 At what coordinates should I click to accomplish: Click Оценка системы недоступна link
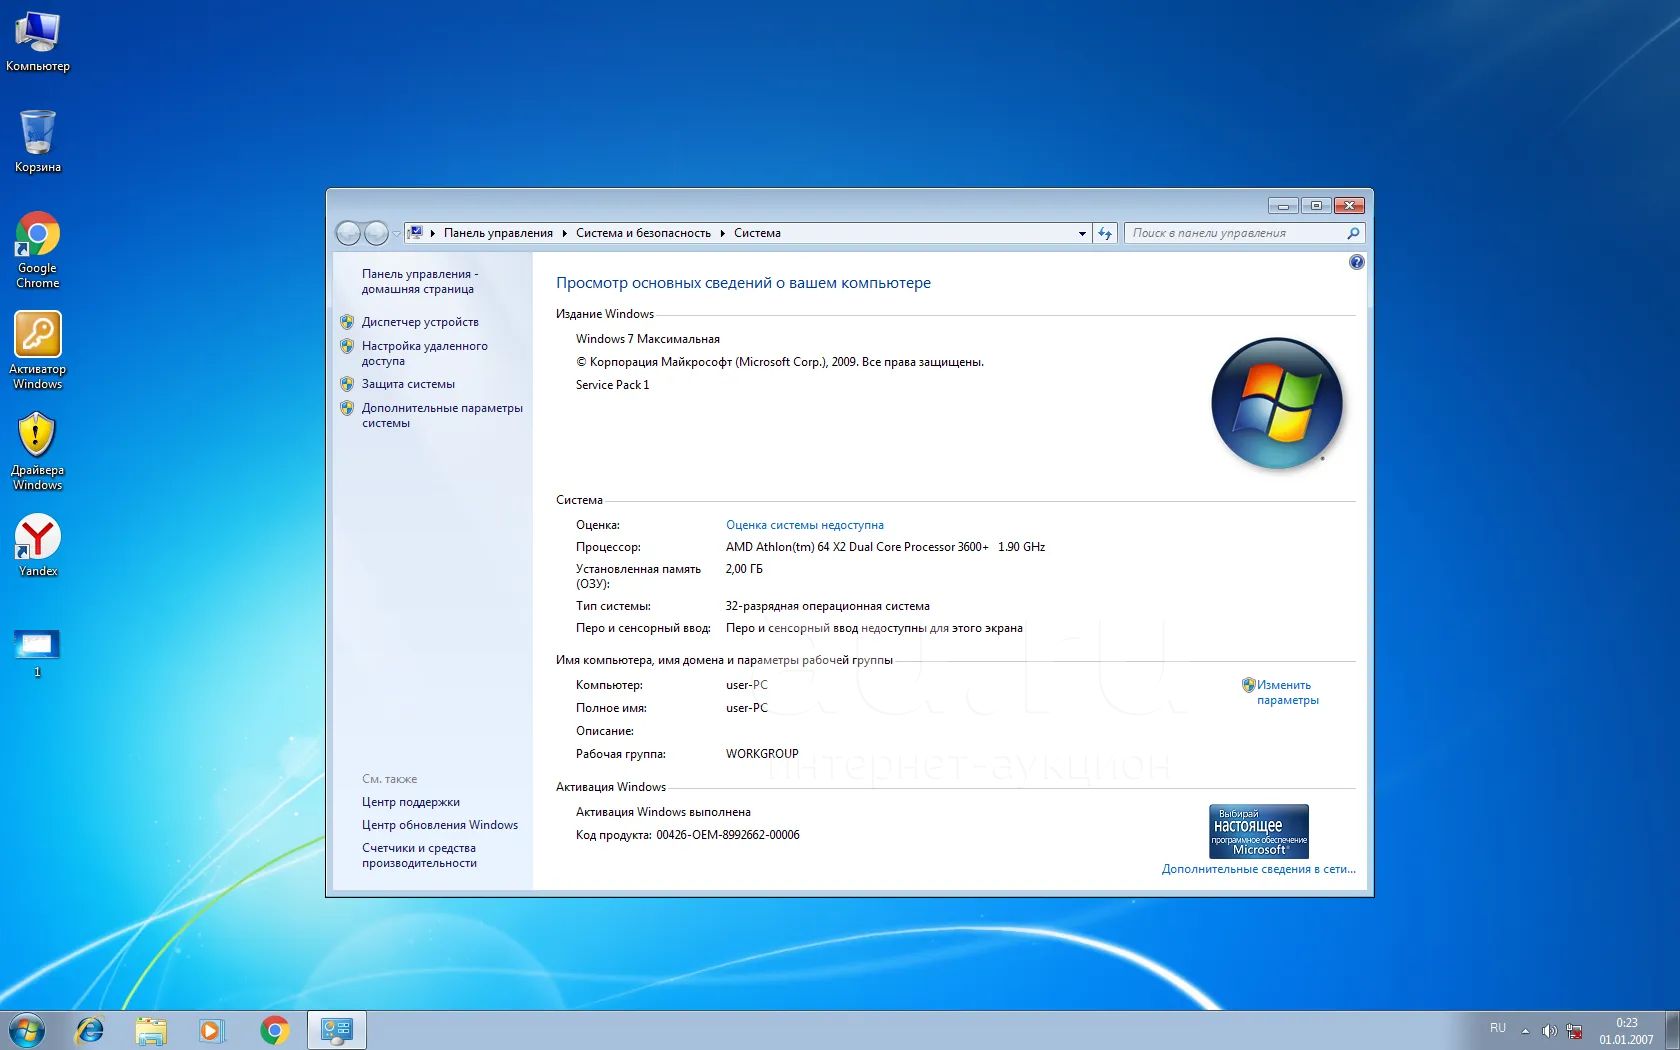805,525
